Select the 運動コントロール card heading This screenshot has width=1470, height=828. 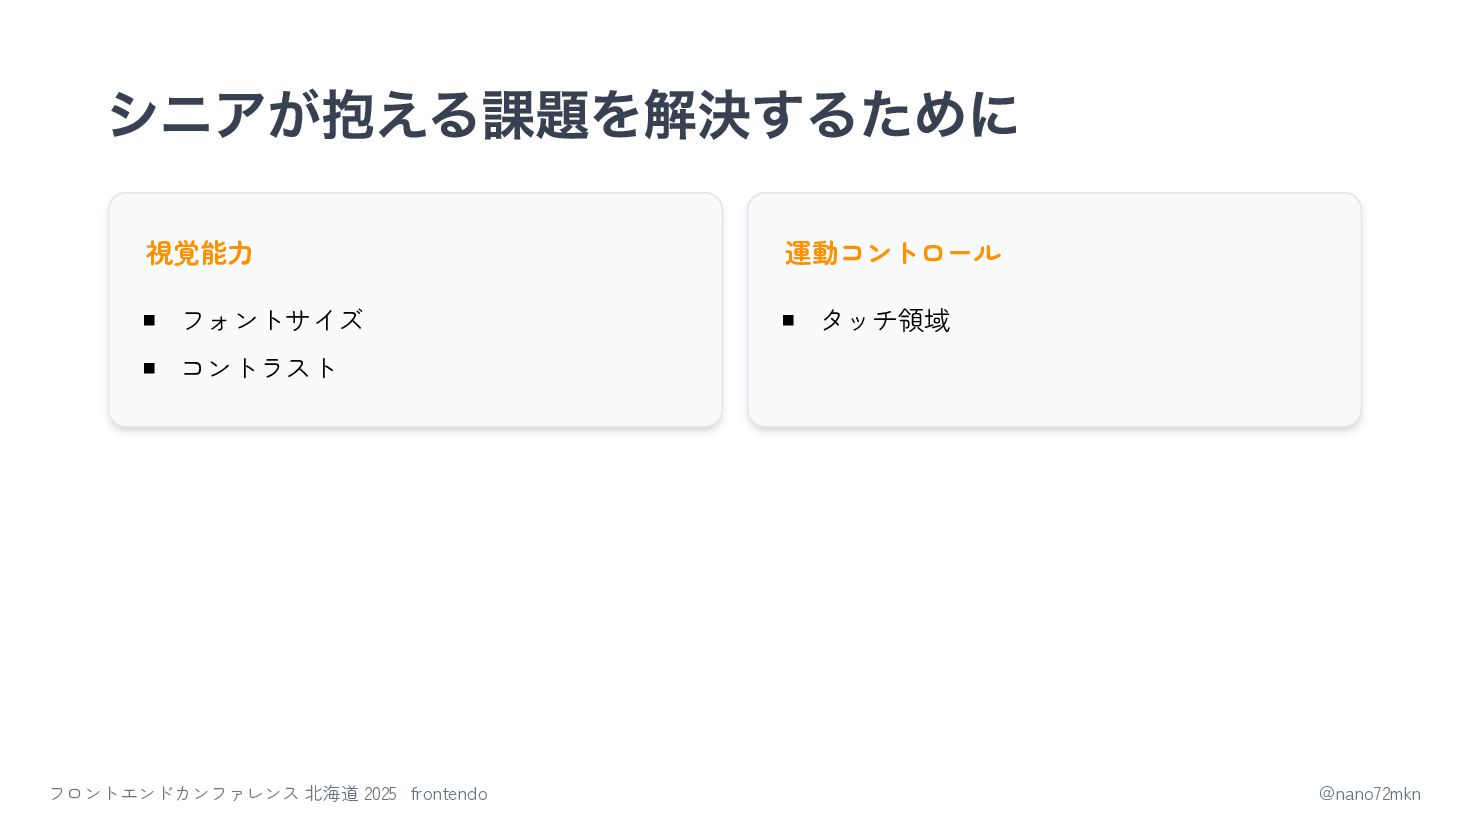click(x=893, y=253)
